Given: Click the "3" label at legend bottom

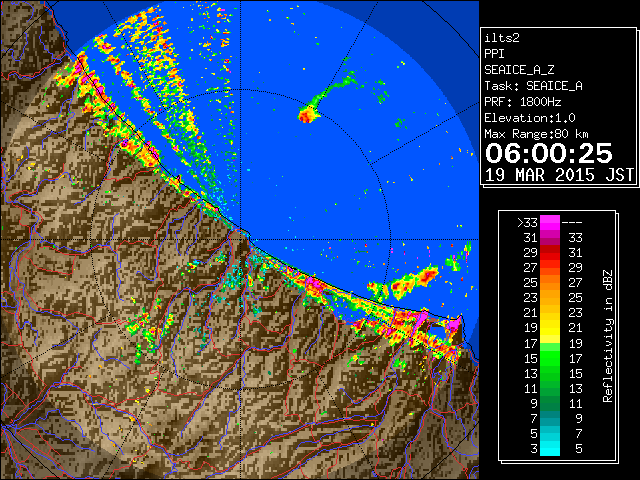Looking at the screenshot, I should 534,449.
